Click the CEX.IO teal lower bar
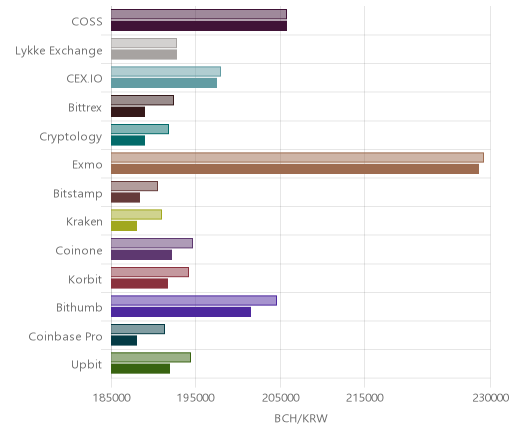 [x=164, y=83]
